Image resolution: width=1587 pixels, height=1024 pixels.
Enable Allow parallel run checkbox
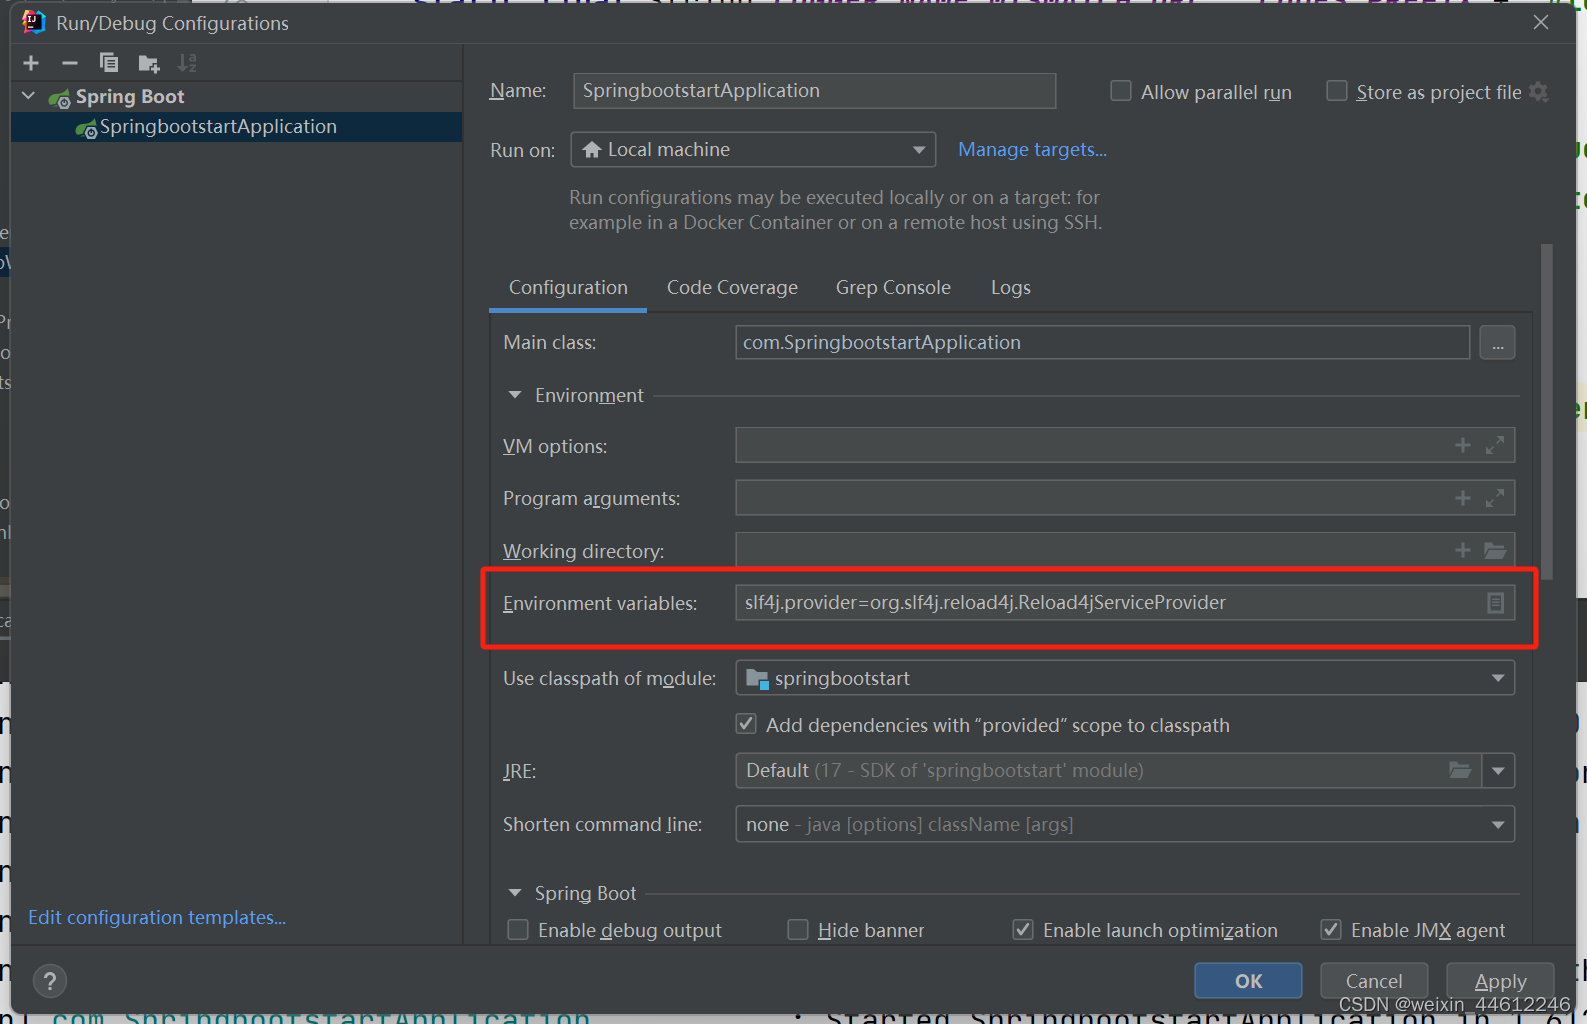click(x=1121, y=91)
